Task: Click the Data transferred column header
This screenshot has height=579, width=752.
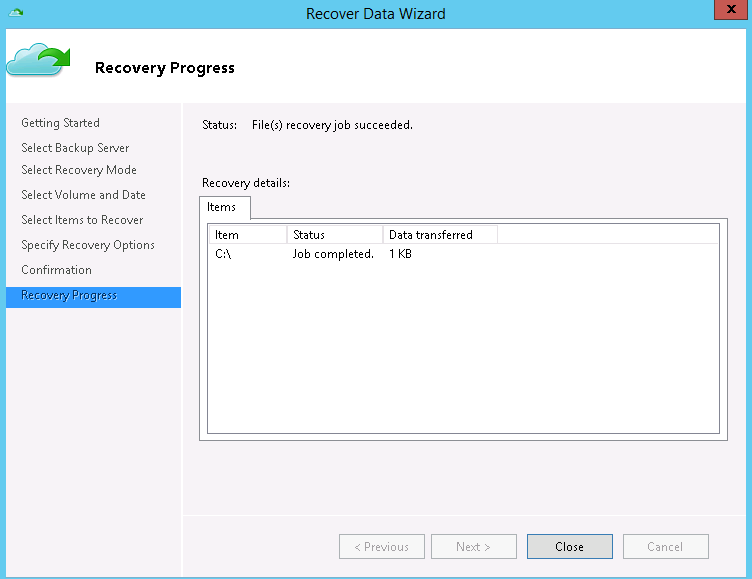Action: (440, 235)
